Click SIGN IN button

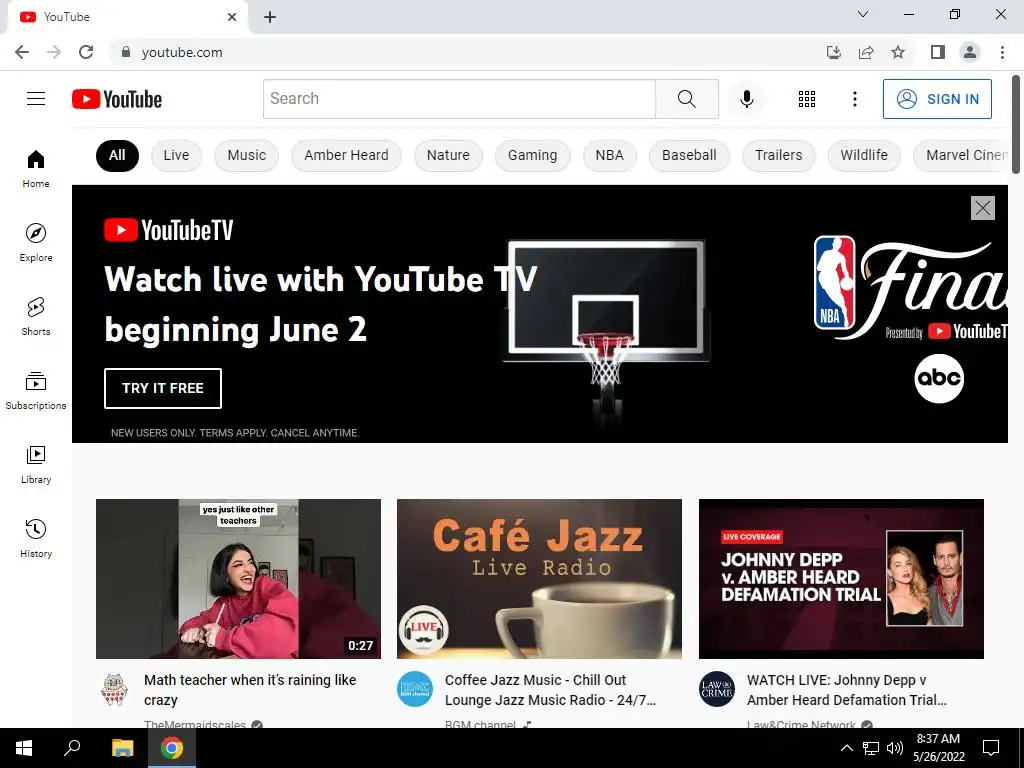pyautogui.click(x=937, y=99)
